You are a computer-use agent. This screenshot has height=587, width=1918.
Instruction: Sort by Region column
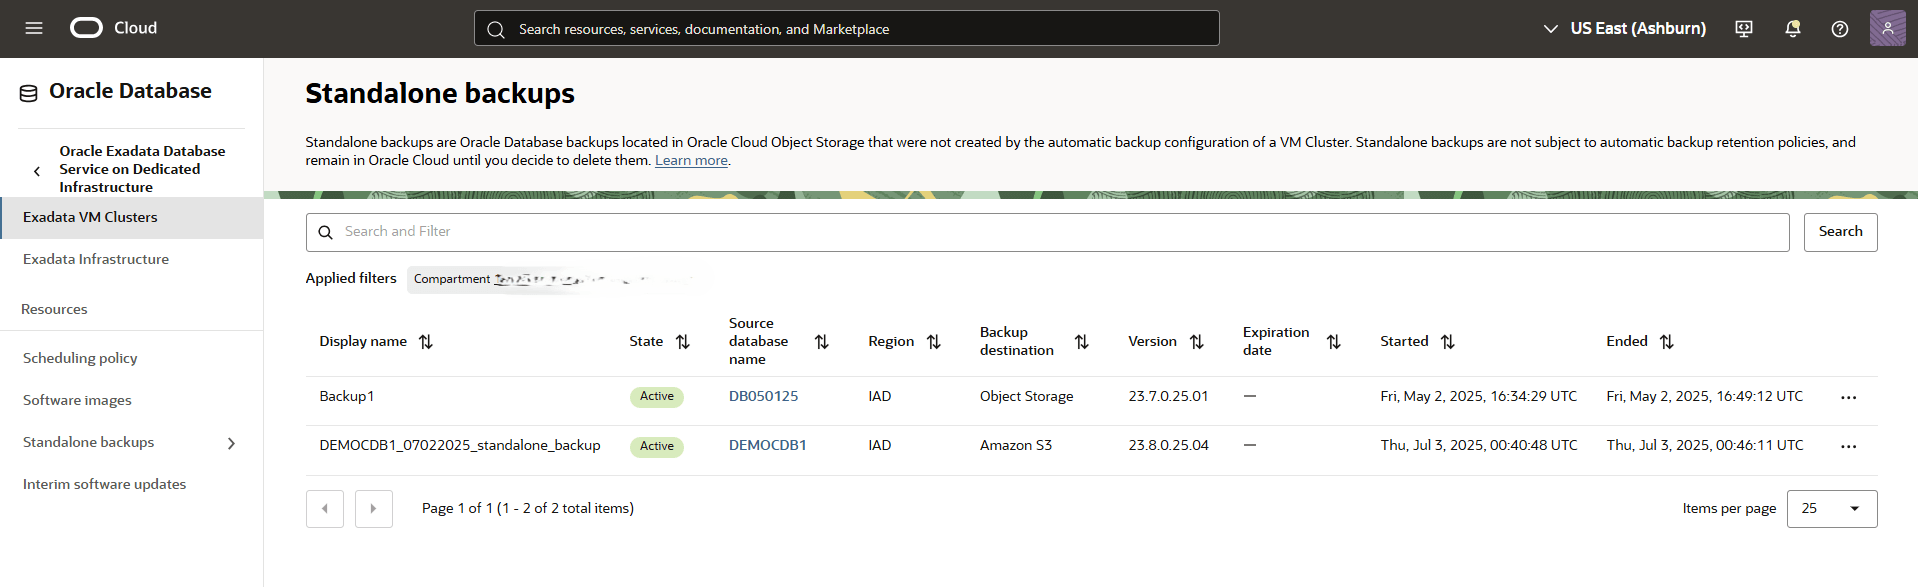point(934,342)
